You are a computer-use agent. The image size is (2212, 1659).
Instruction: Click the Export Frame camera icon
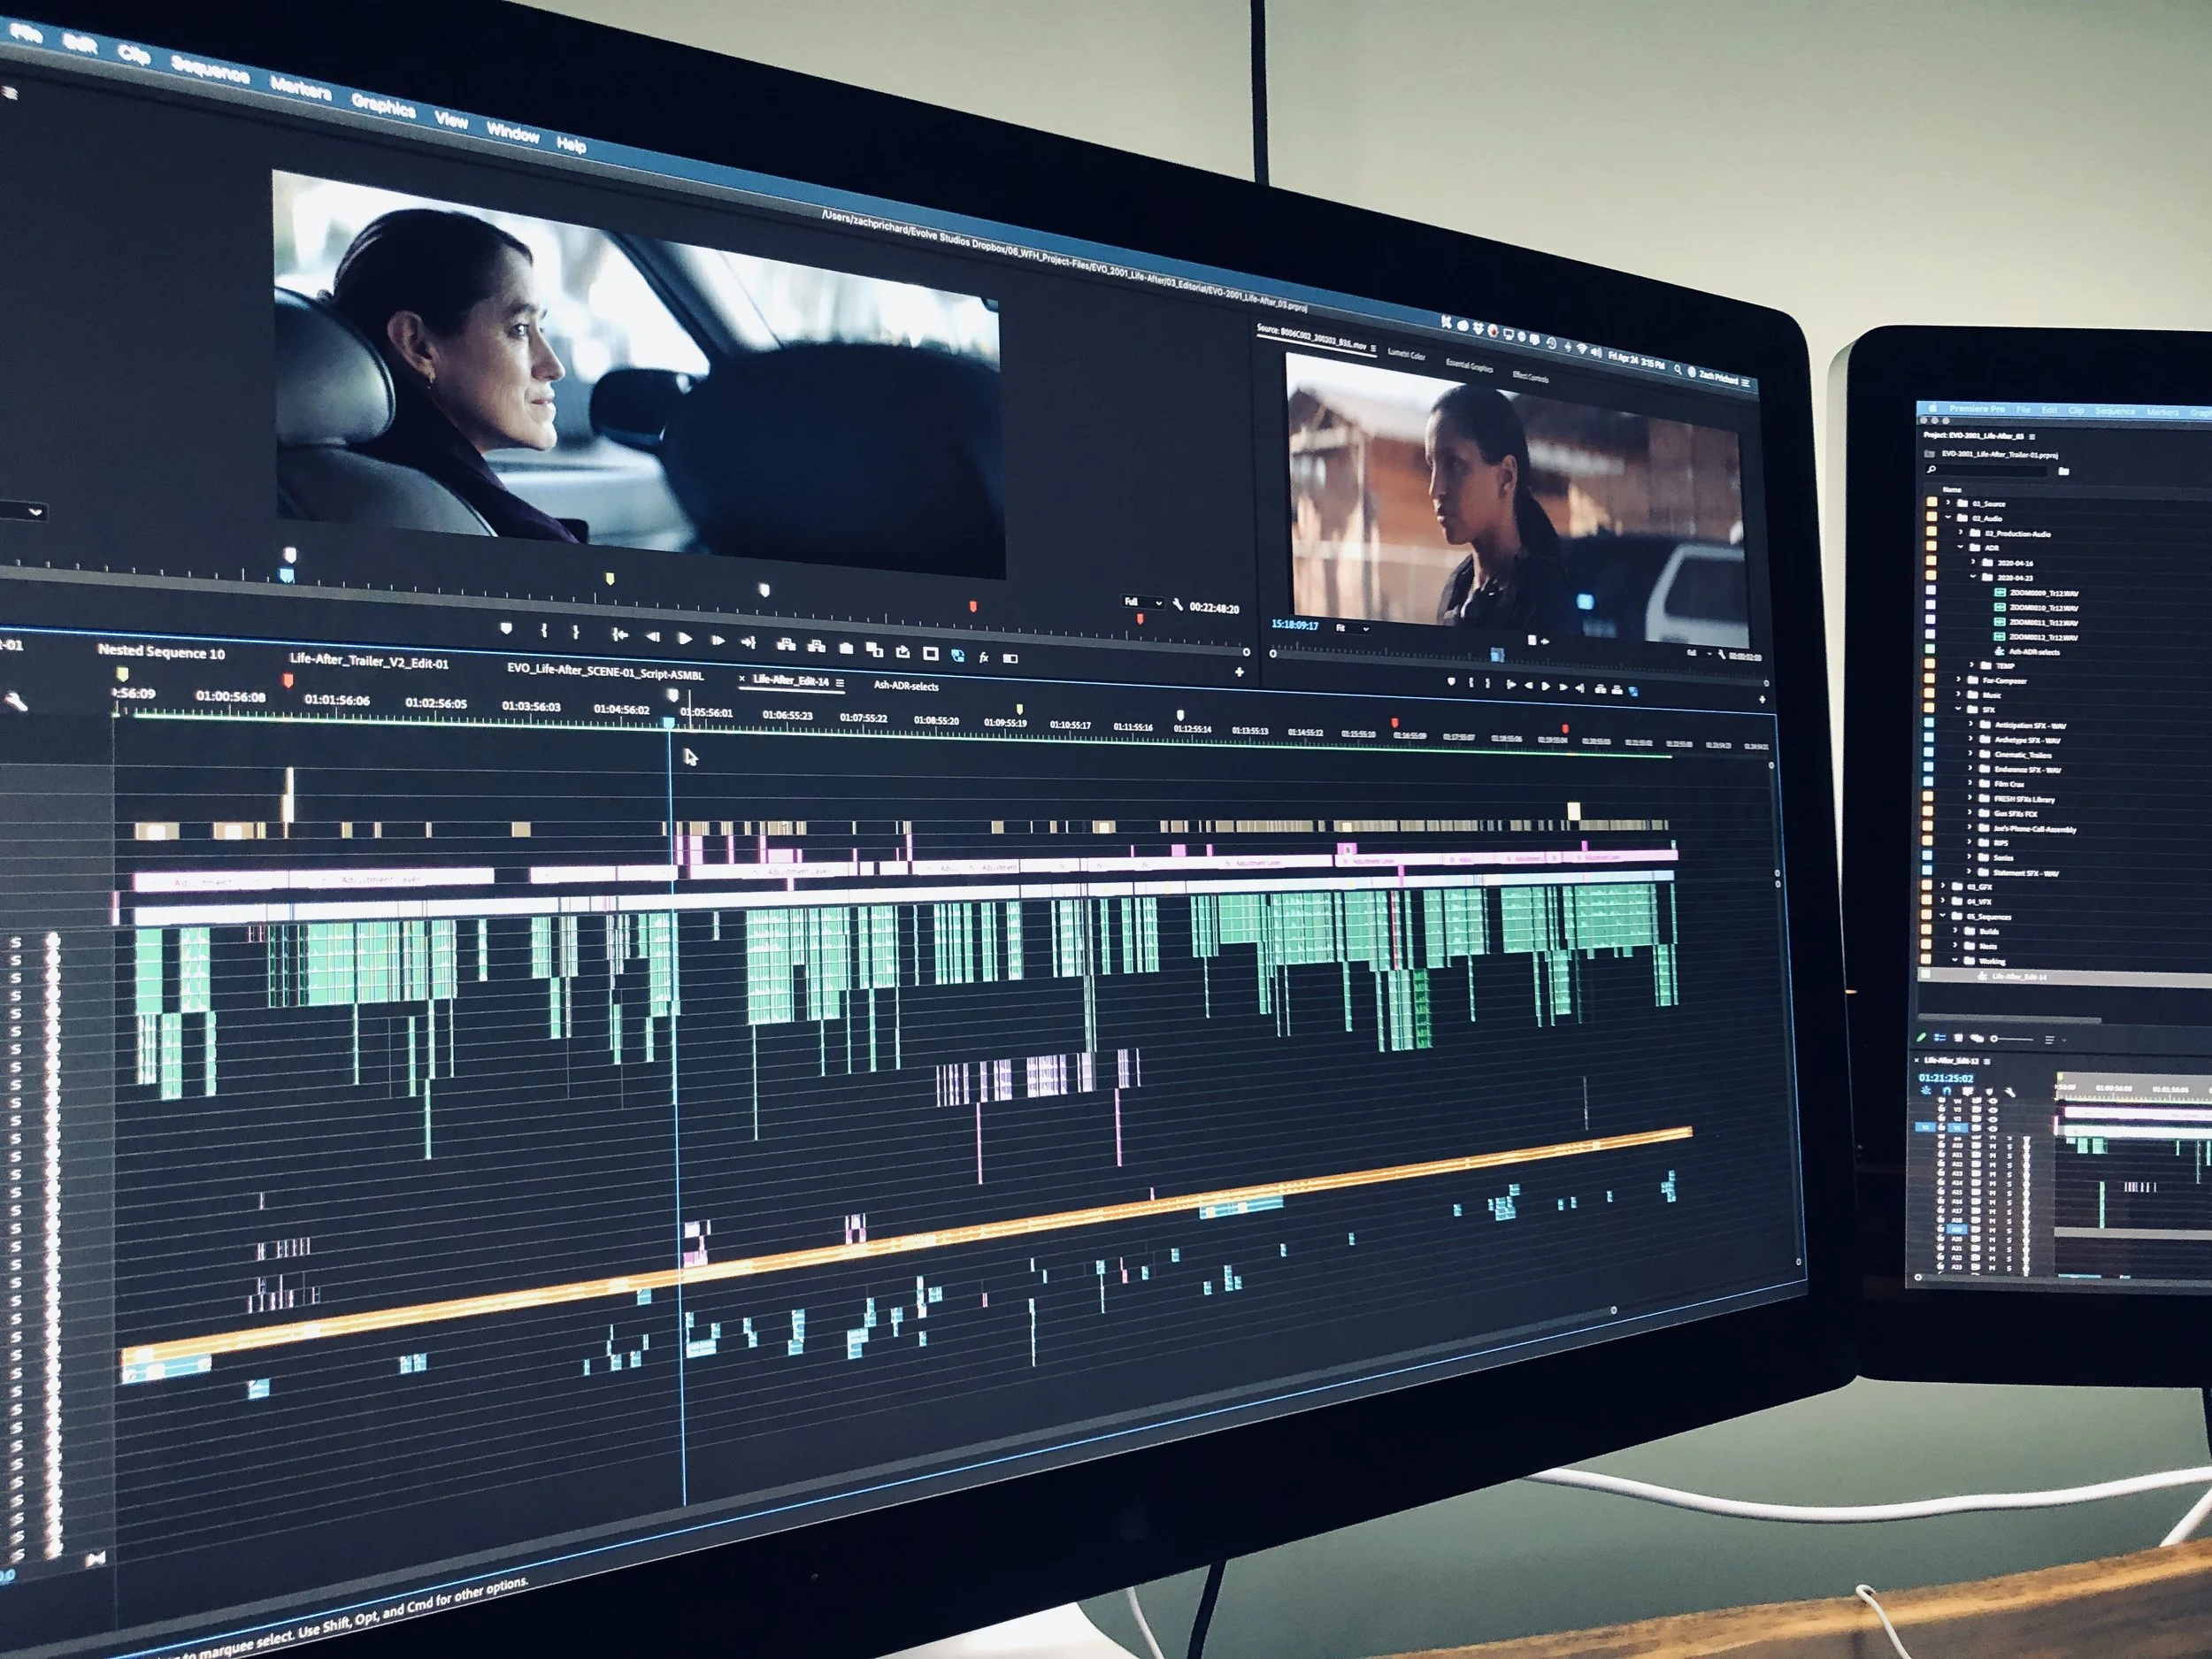pos(847,648)
